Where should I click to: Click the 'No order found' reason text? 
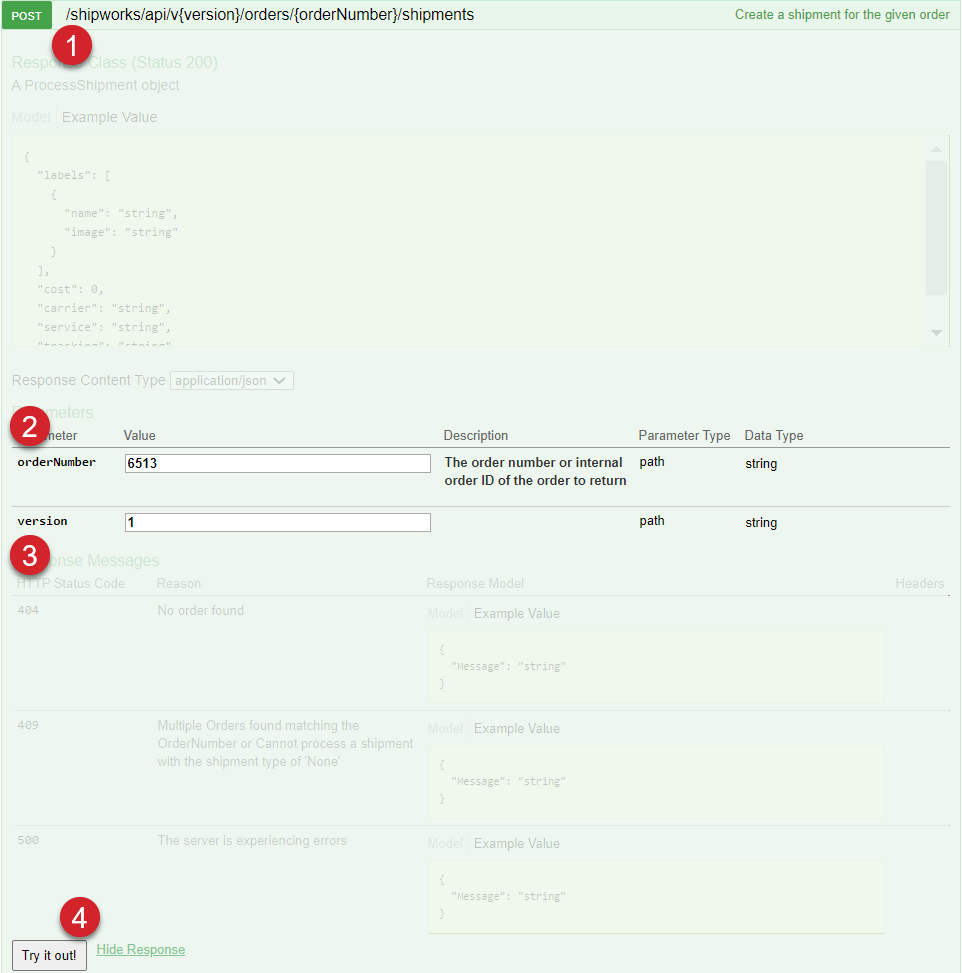click(200, 611)
